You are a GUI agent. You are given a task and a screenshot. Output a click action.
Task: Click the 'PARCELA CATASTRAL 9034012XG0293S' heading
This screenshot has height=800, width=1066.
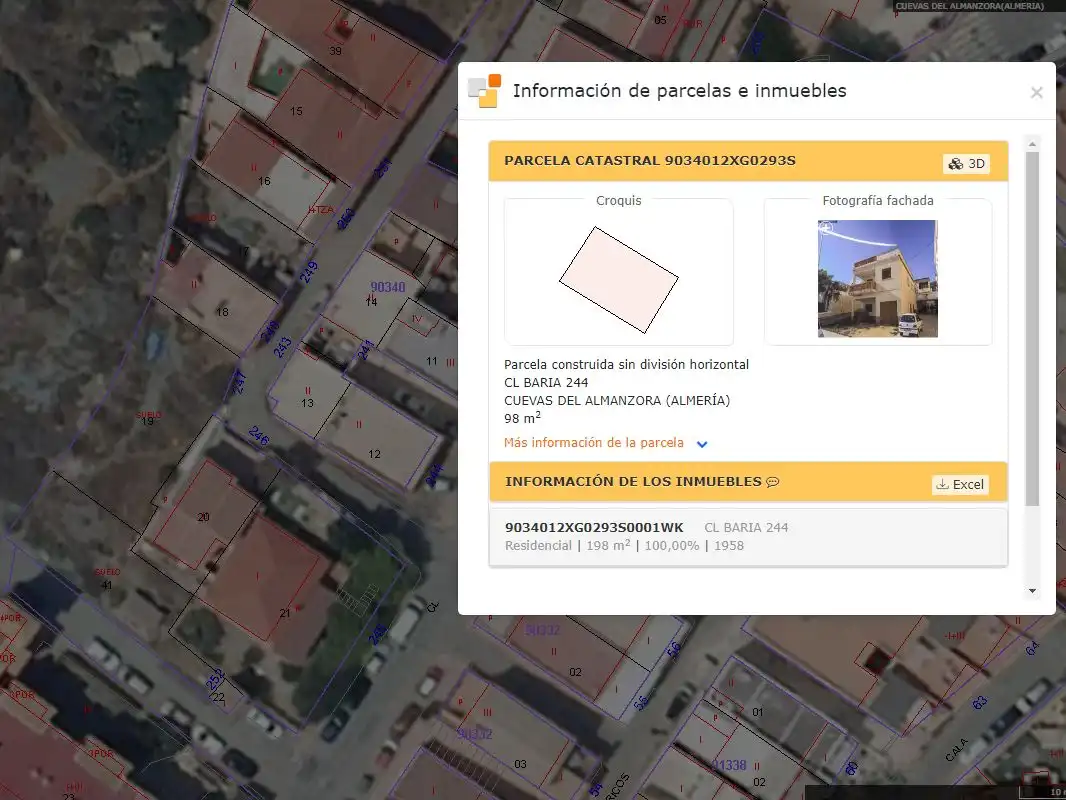[649, 161]
